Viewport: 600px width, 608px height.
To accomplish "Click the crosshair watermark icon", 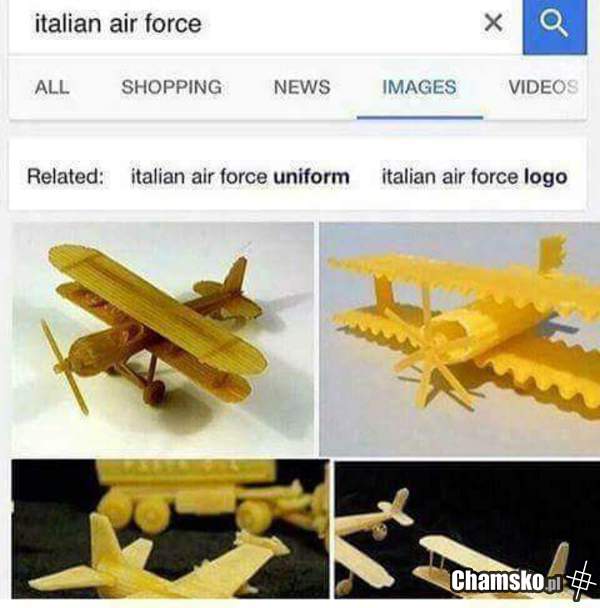I will tap(580, 580).
